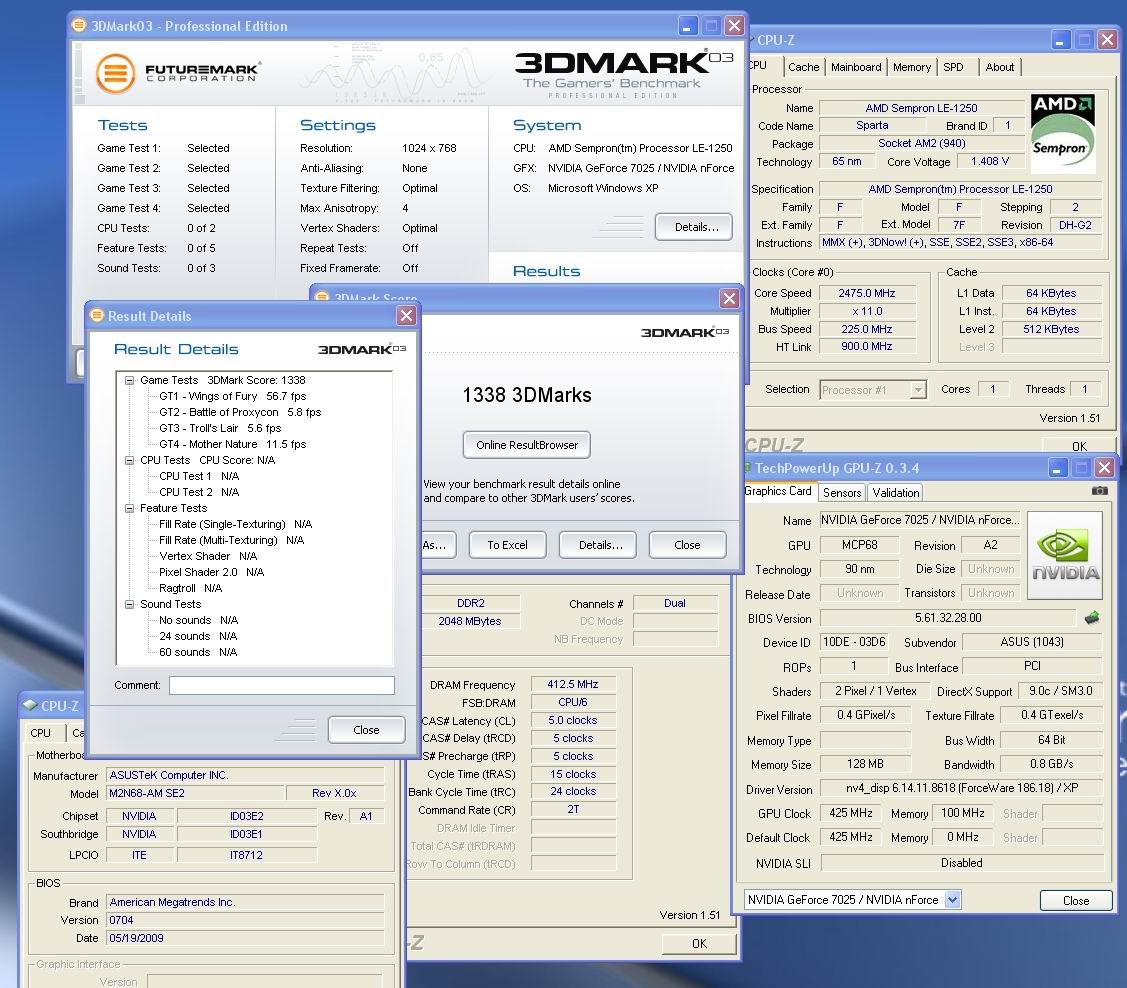Click the BIOS date 05/19/2009 field

click(x=245, y=938)
